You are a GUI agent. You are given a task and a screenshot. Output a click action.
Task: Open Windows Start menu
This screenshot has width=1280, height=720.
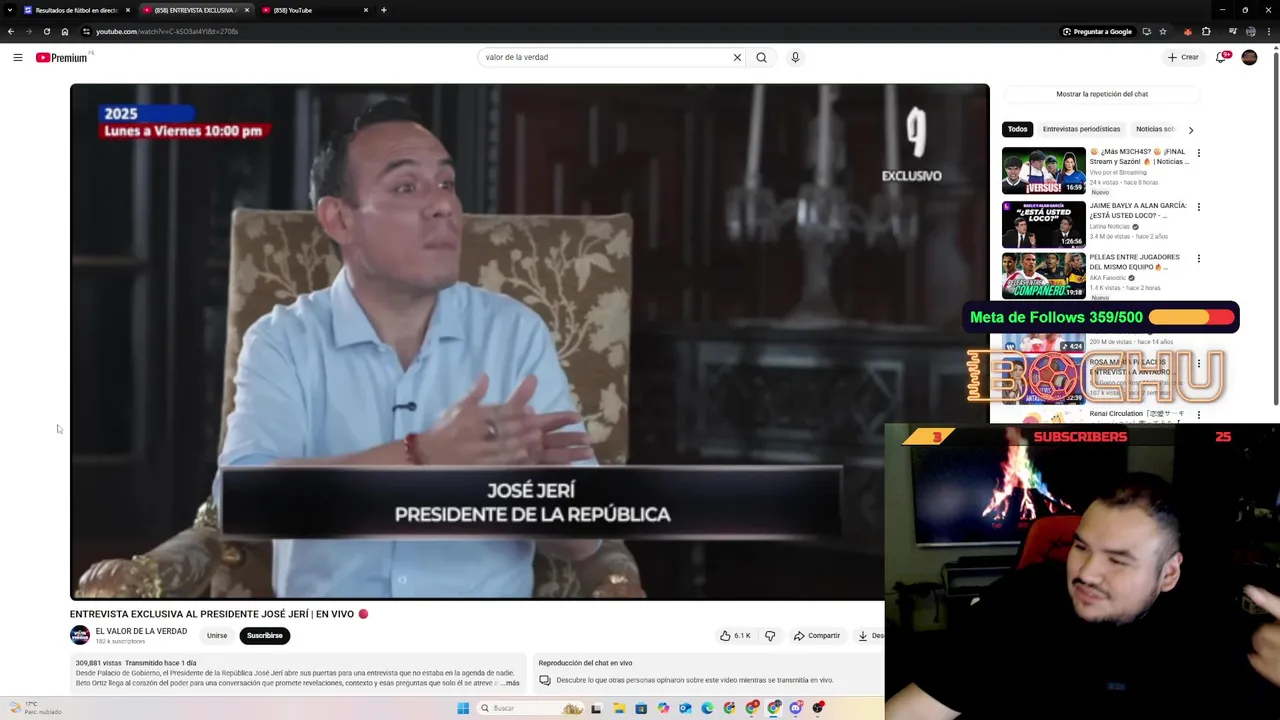pyautogui.click(x=463, y=708)
